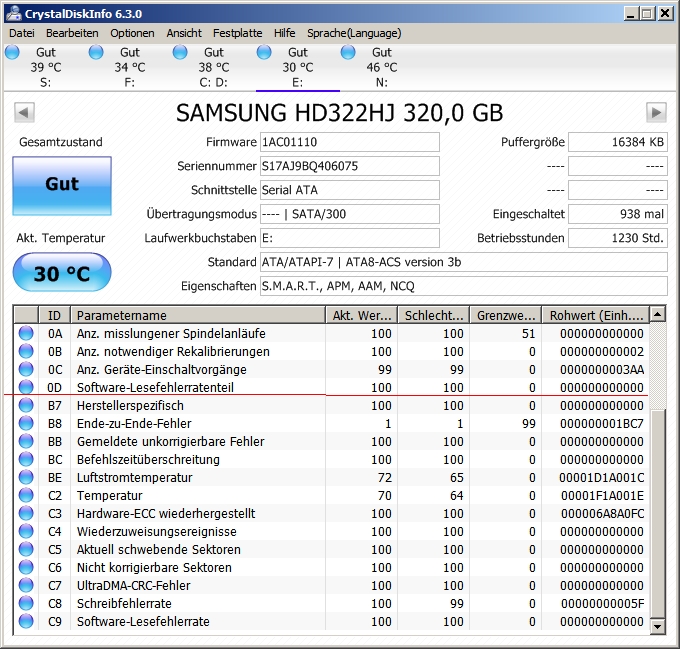Click status icon of row BB
The height and width of the screenshot is (649, 680).
(x=26, y=441)
